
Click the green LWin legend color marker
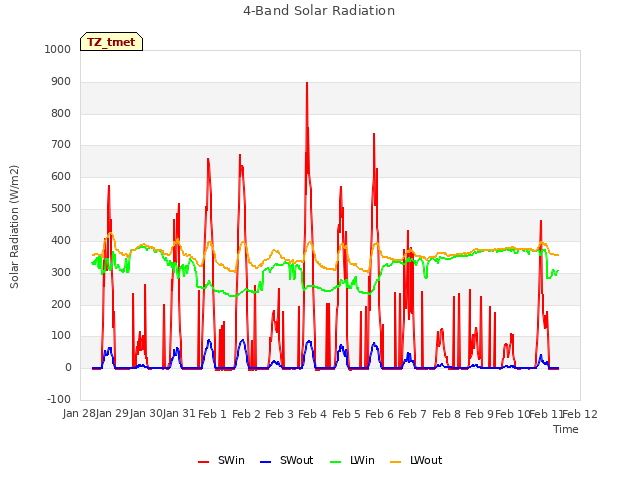[335, 462]
